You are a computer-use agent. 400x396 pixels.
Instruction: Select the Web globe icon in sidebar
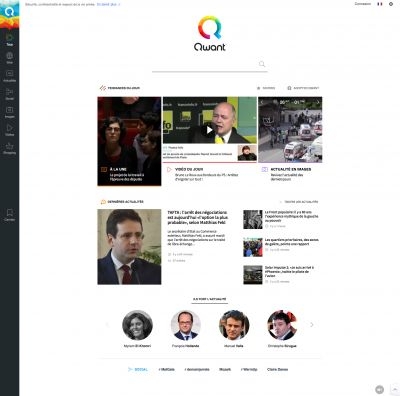coord(9,55)
